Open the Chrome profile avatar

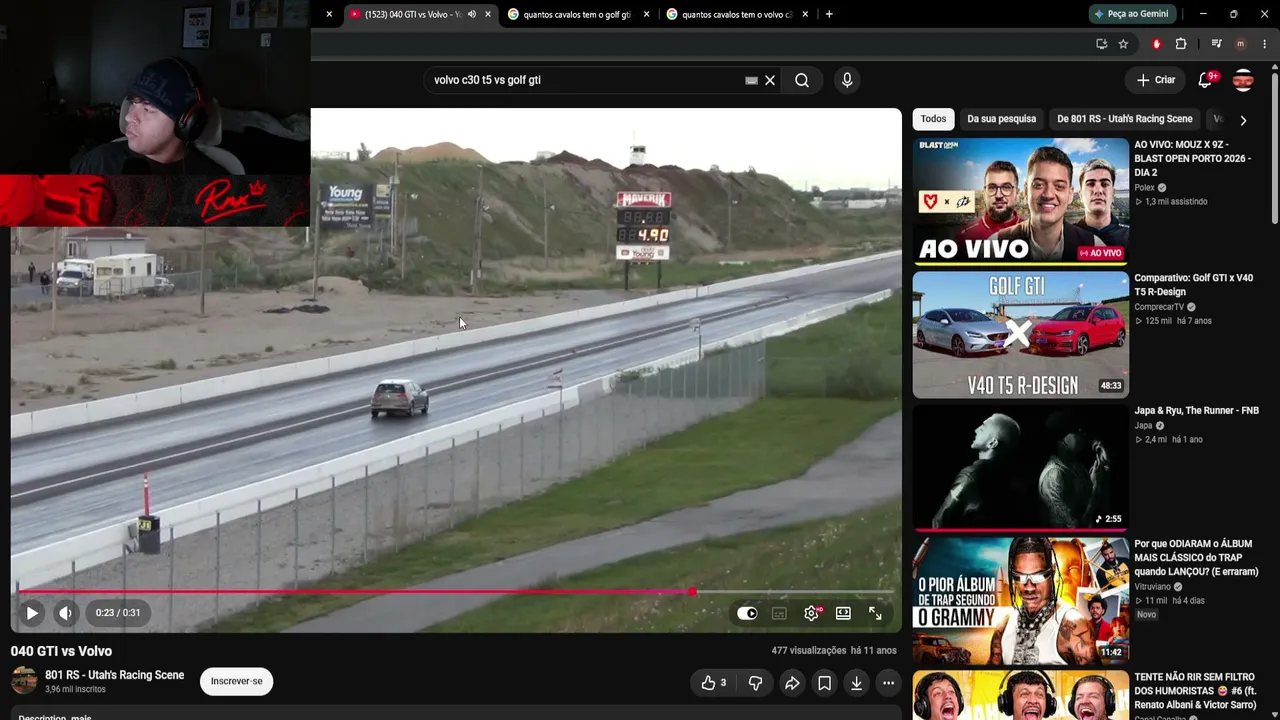coord(1240,44)
